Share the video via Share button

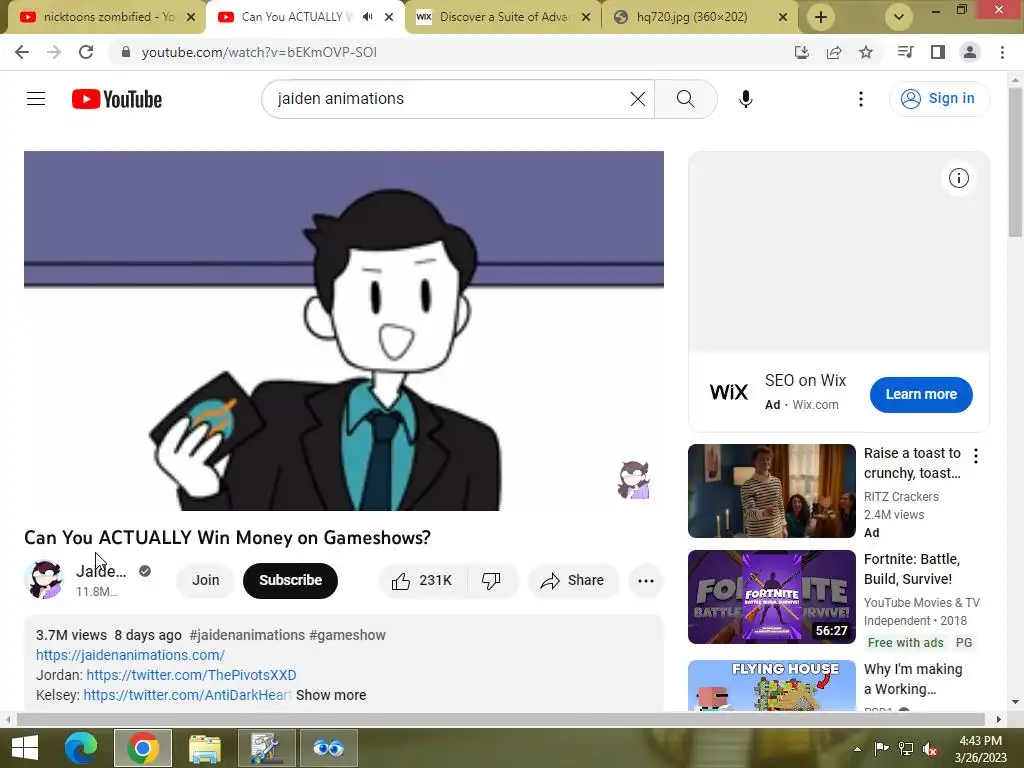click(x=573, y=581)
